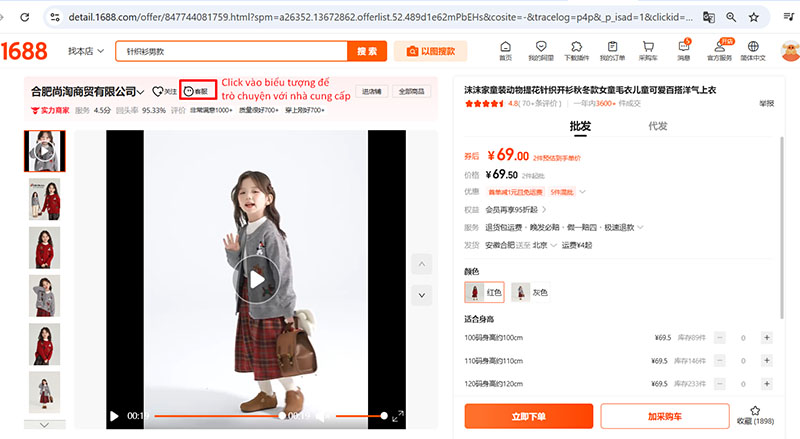Switch to the 批发 tab
800x439 pixels.
pyautogui.click(x=580, y=126)
